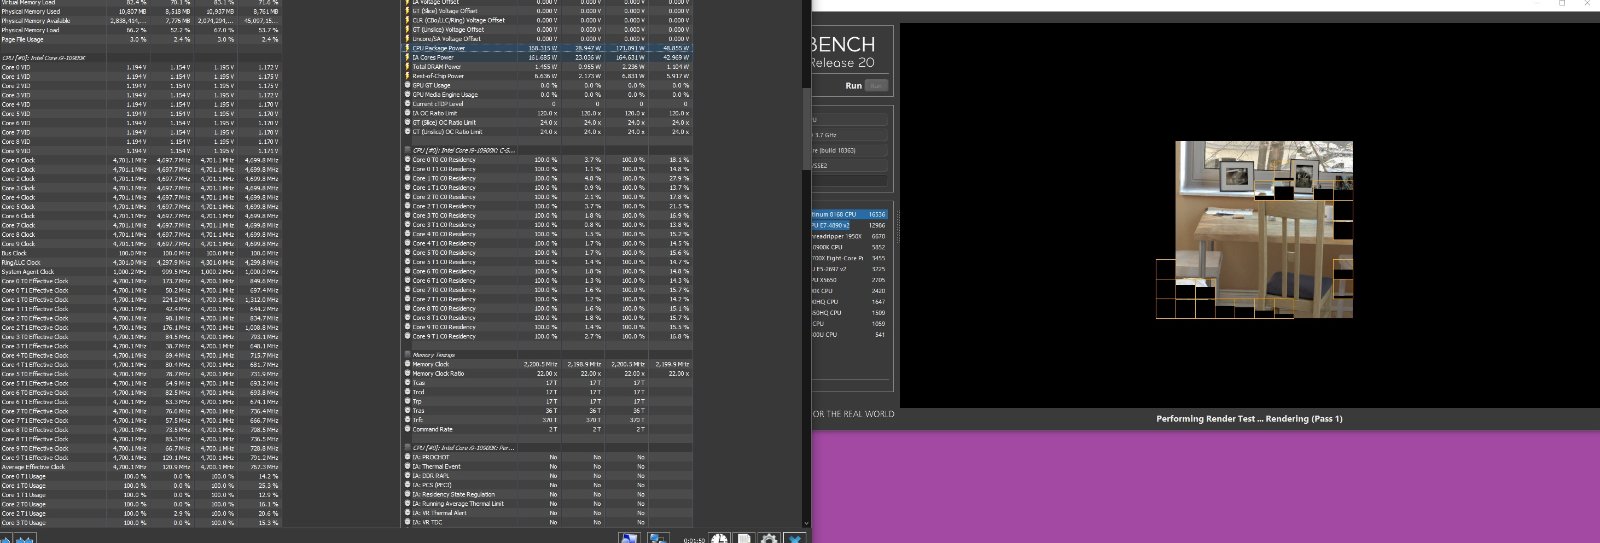The image size is (1600, 543).
Task: Select the Core 0 Clock row
Action: (x=140, y=160)
